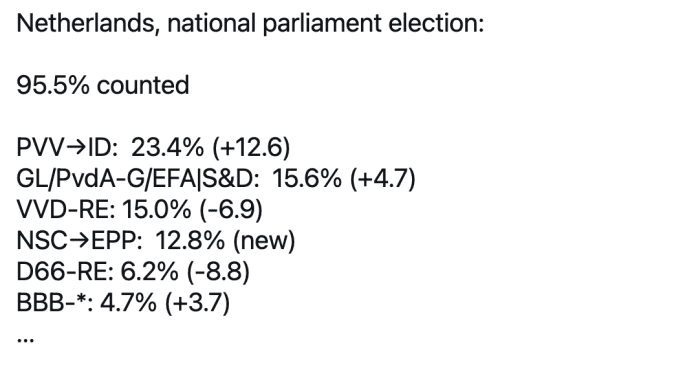Select the D66-RE party label
The width and height of the screenshot is (696, 385).
pos(65,271)
